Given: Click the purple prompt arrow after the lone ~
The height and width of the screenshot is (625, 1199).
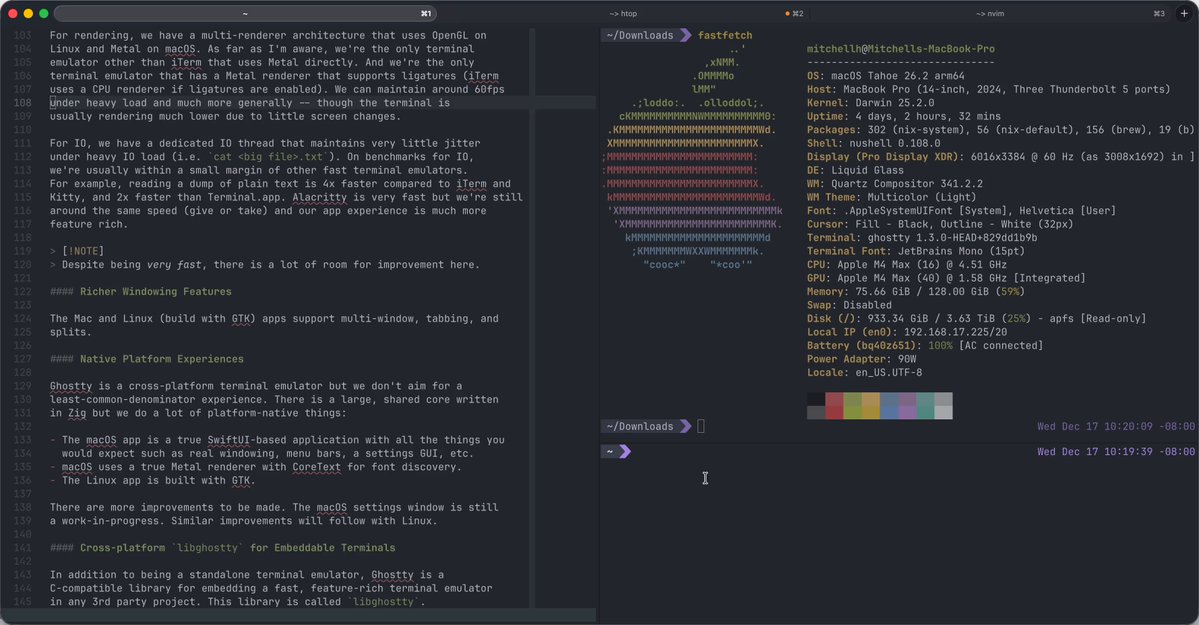Looking at the screenshot, I should (x=625, y=451).
